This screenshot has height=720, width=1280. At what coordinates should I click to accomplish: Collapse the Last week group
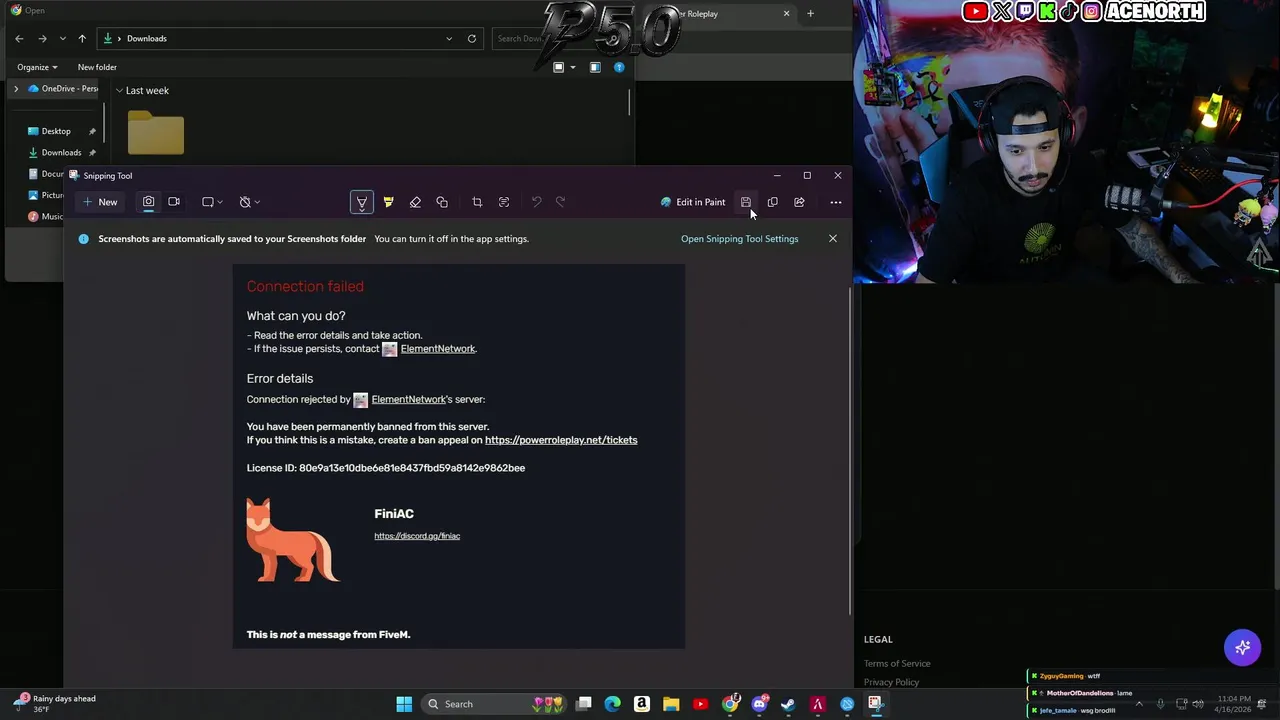(x=120, y=90)
